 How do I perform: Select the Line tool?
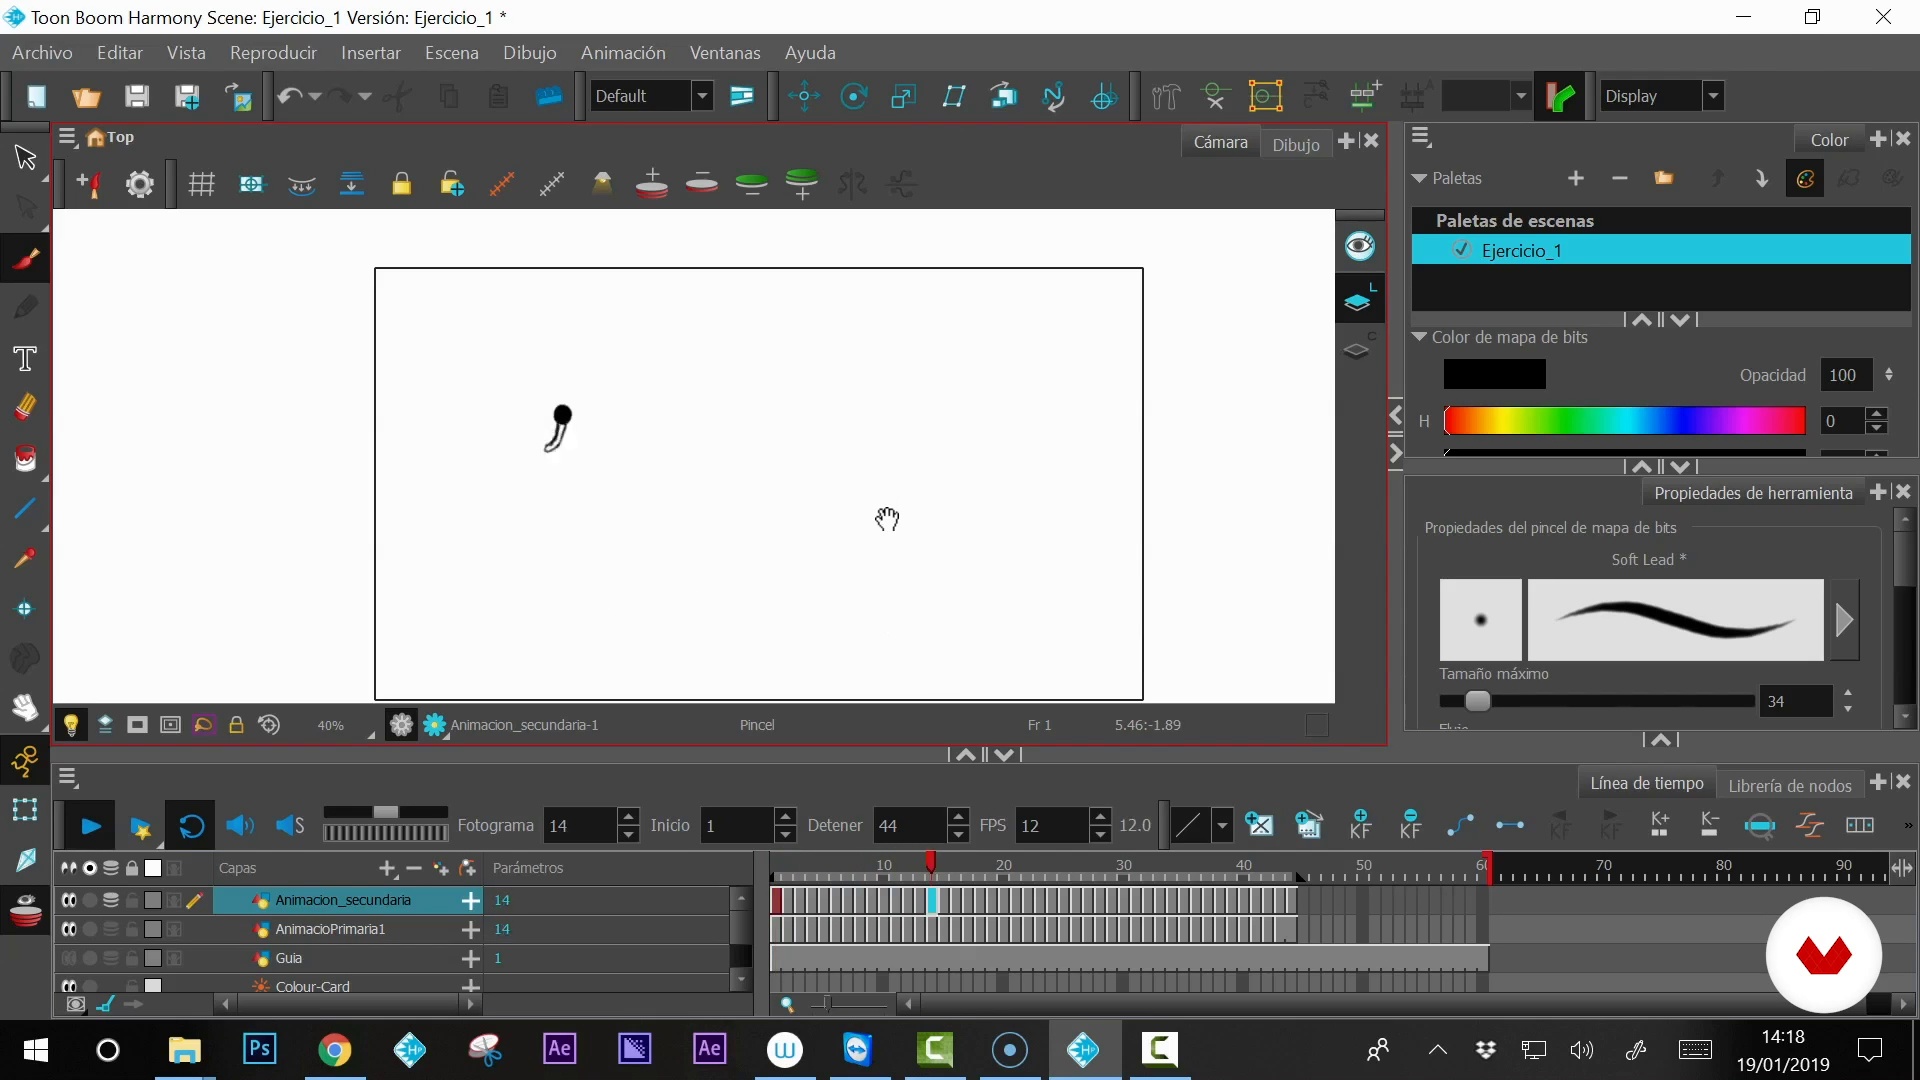(x=25, y=509)
